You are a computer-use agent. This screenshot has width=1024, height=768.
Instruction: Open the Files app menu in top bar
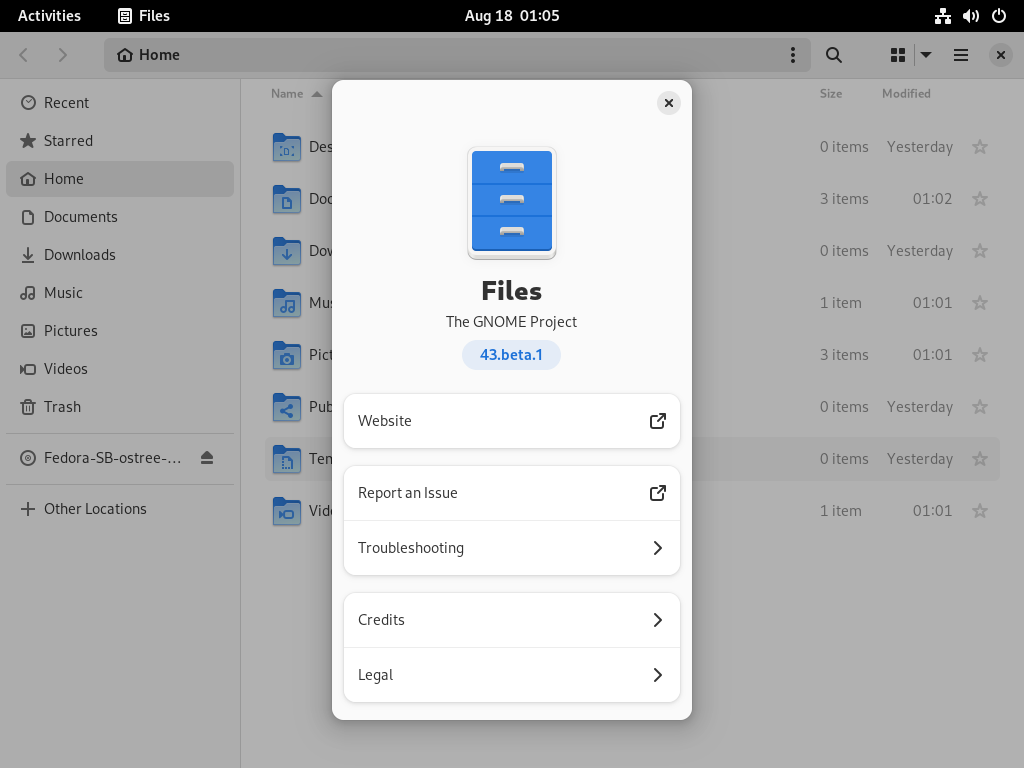pyautogui.click(x=144, y=16)
